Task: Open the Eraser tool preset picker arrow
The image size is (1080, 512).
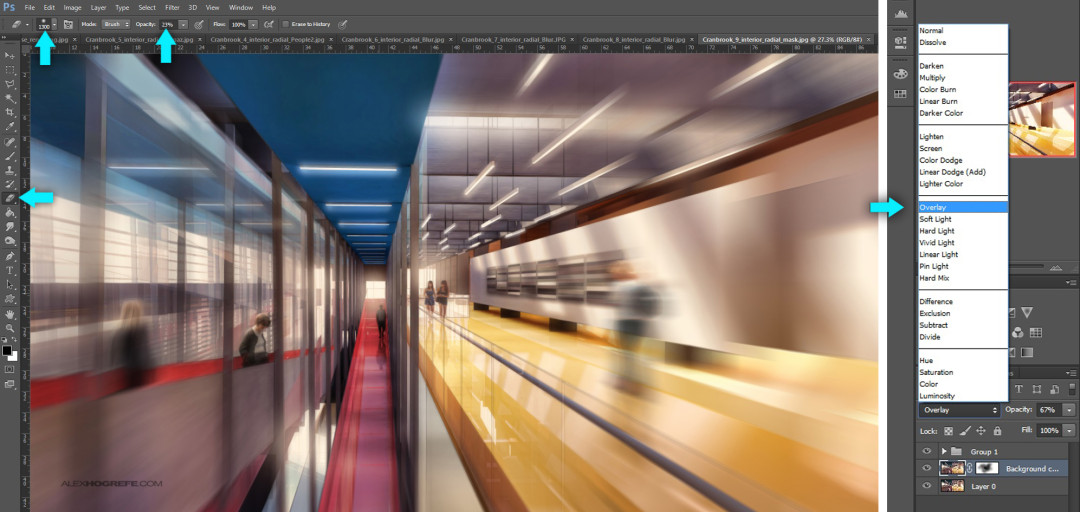Action: pos(27,24)
